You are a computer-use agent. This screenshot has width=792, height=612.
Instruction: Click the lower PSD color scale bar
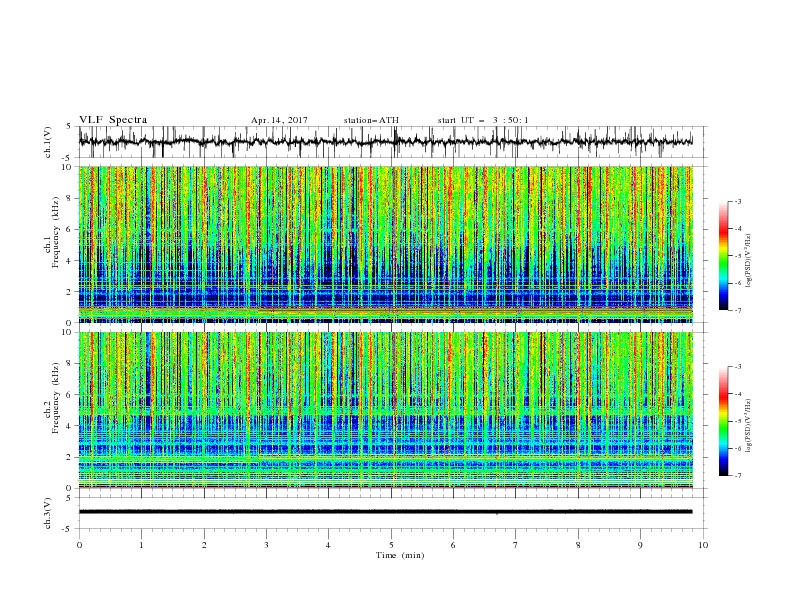(724, 421)
